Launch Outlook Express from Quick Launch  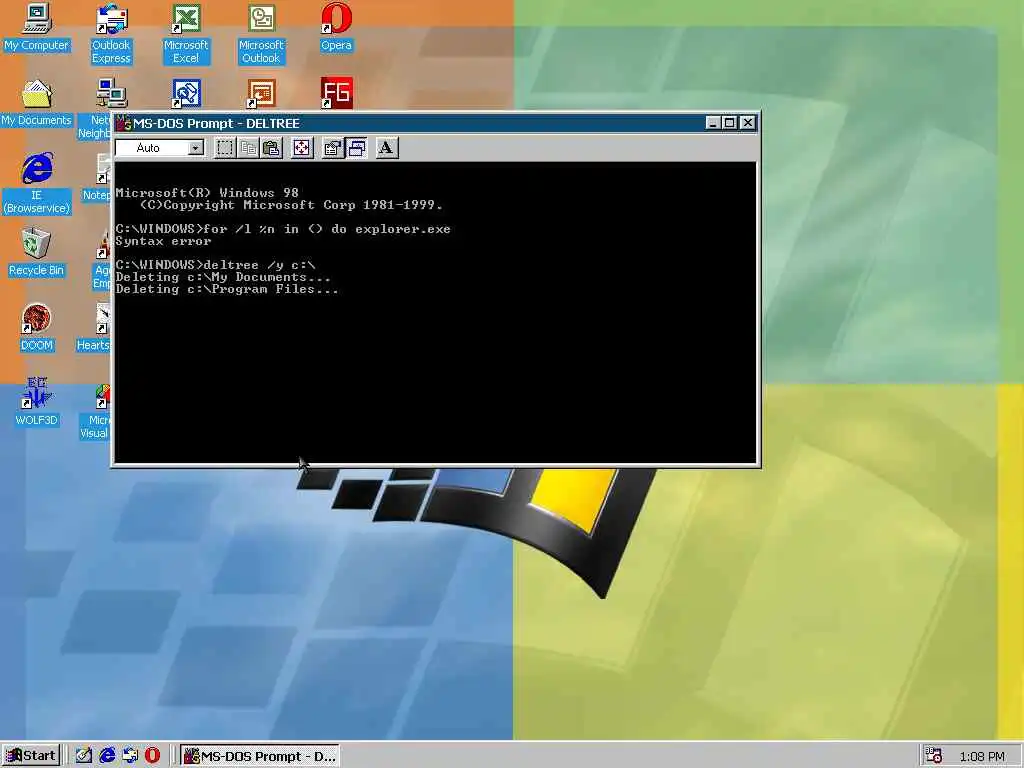(130, 756)
